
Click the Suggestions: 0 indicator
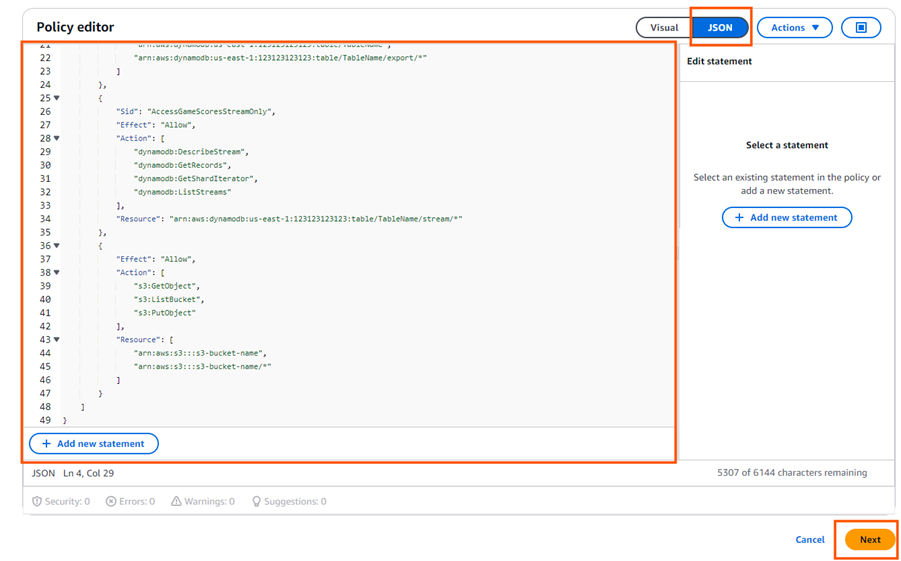tap(289, 501)
